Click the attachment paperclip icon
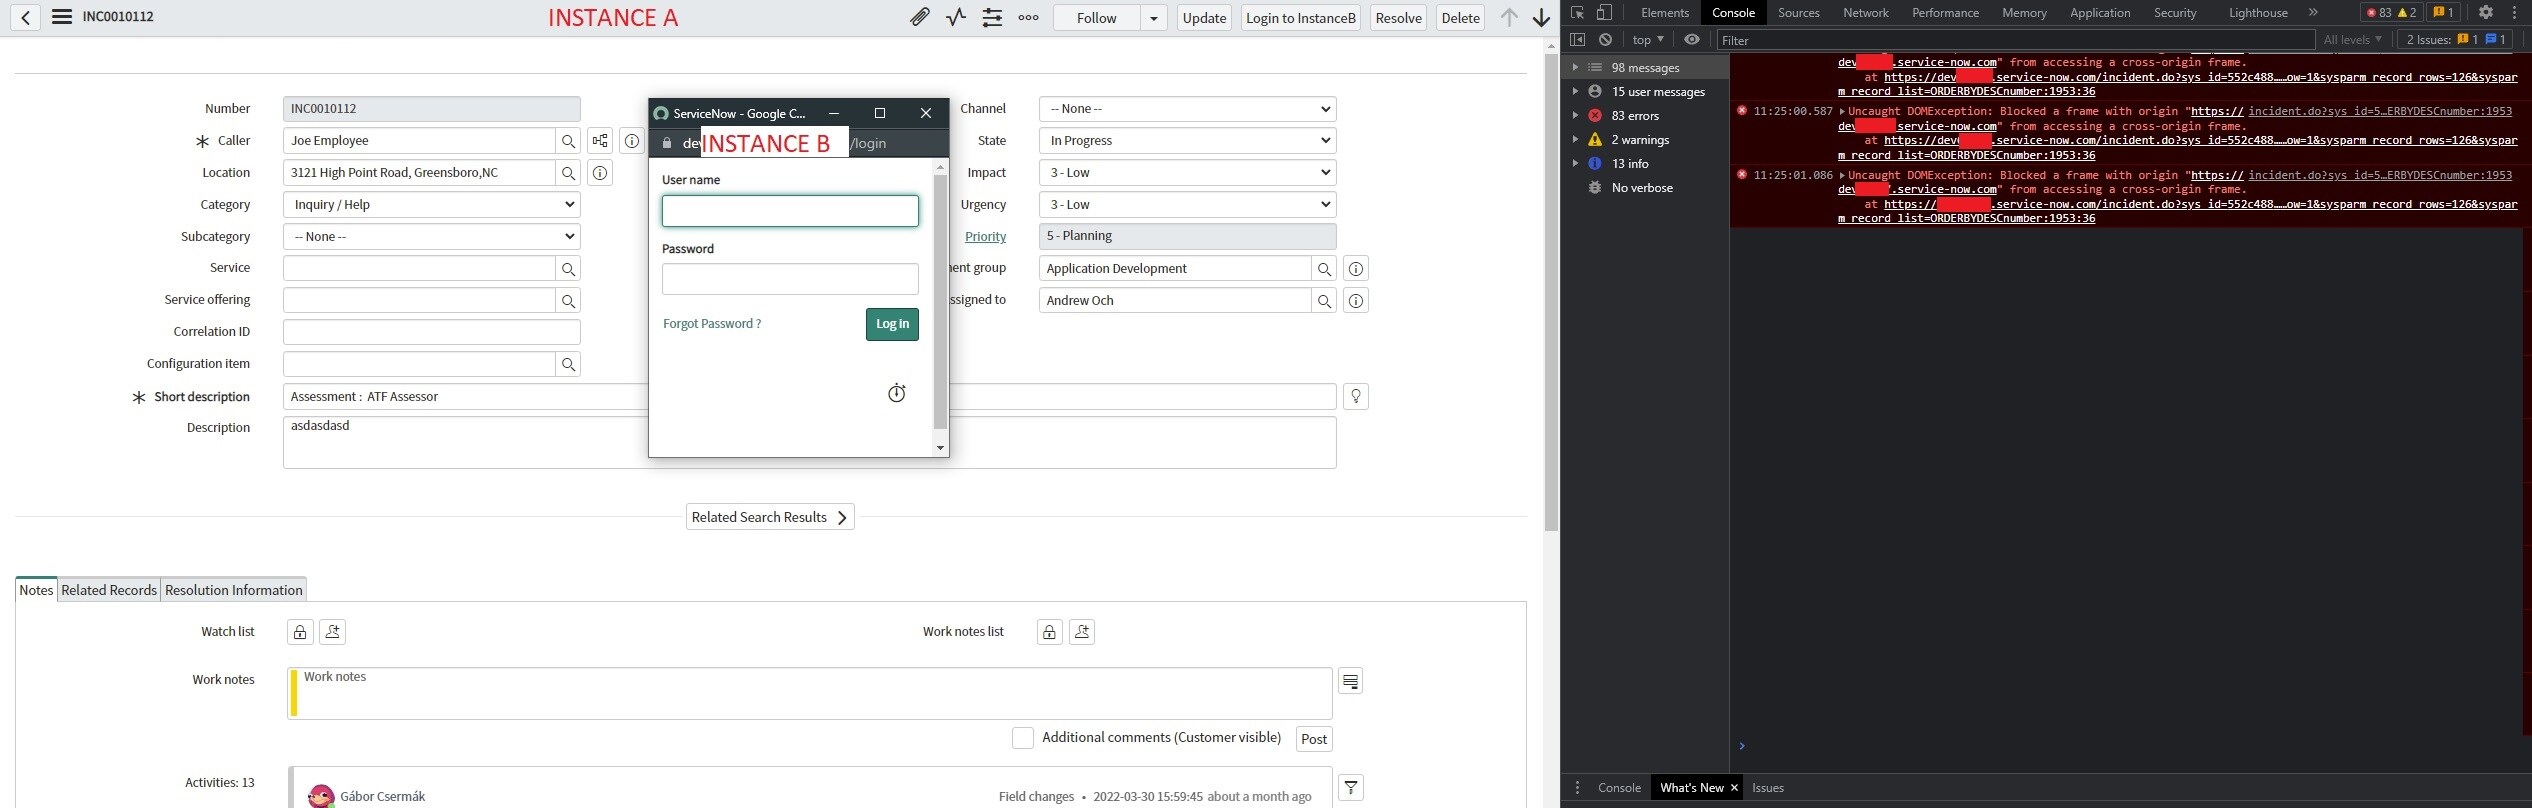Viewport: 2532px width, 808px height. 919,17
